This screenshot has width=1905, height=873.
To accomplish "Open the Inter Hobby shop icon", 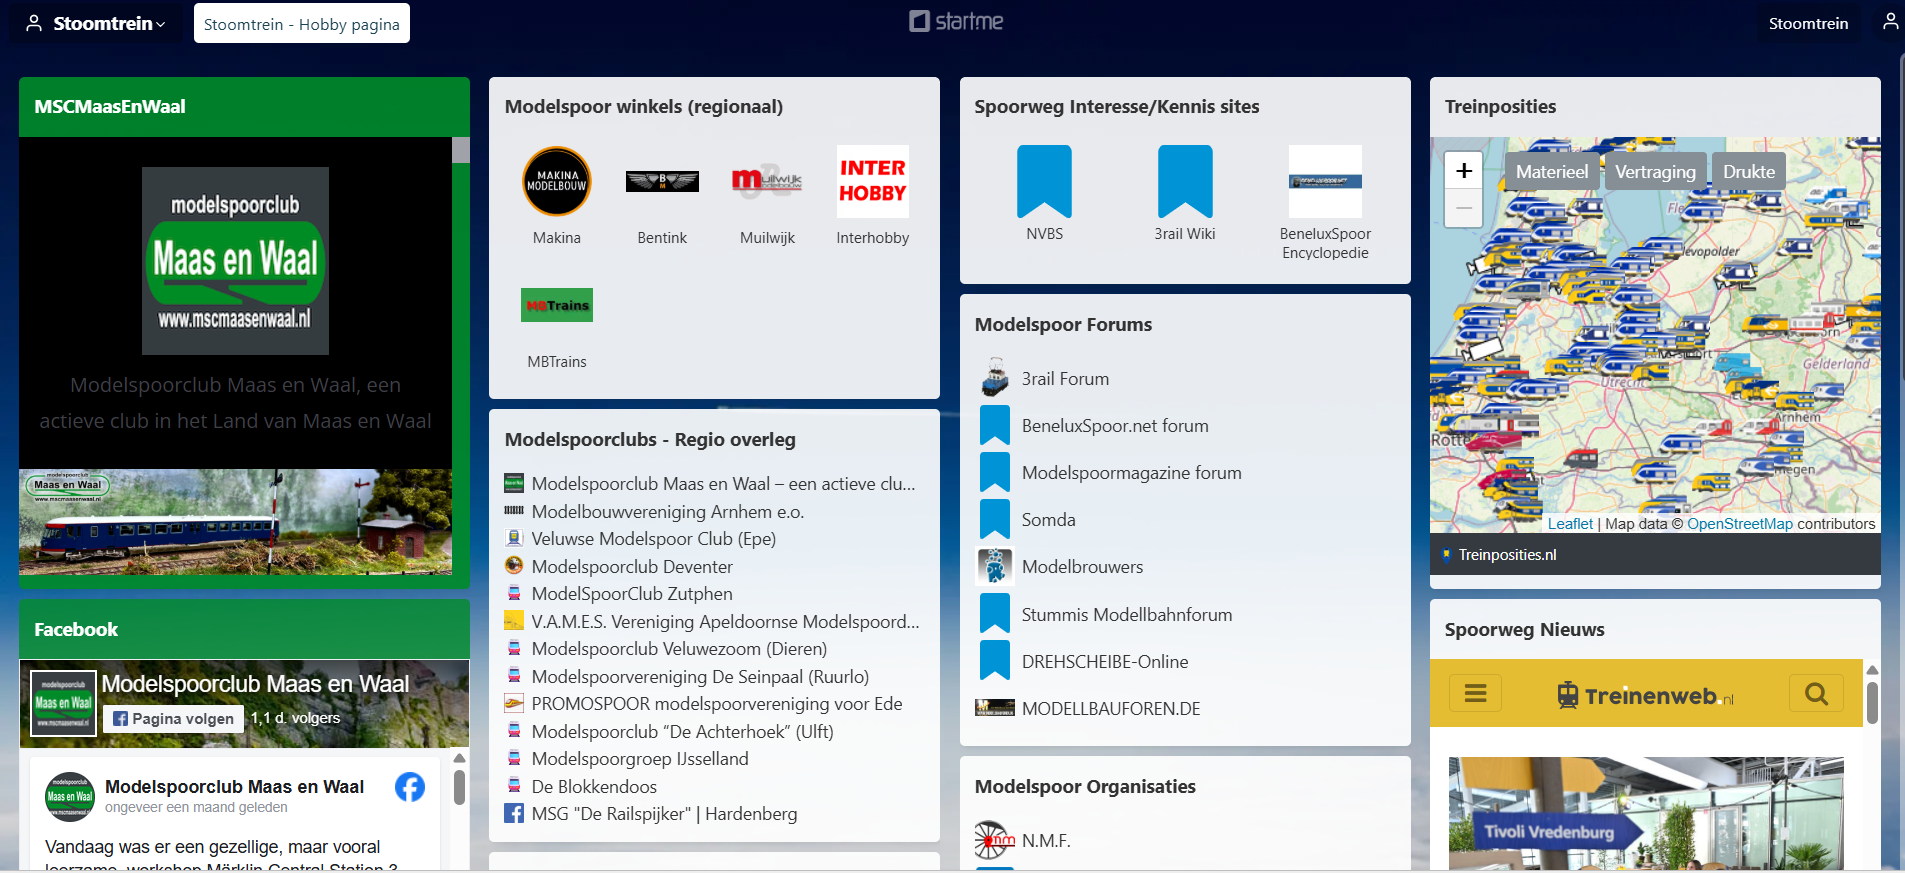I will click(x=873, y=181).
